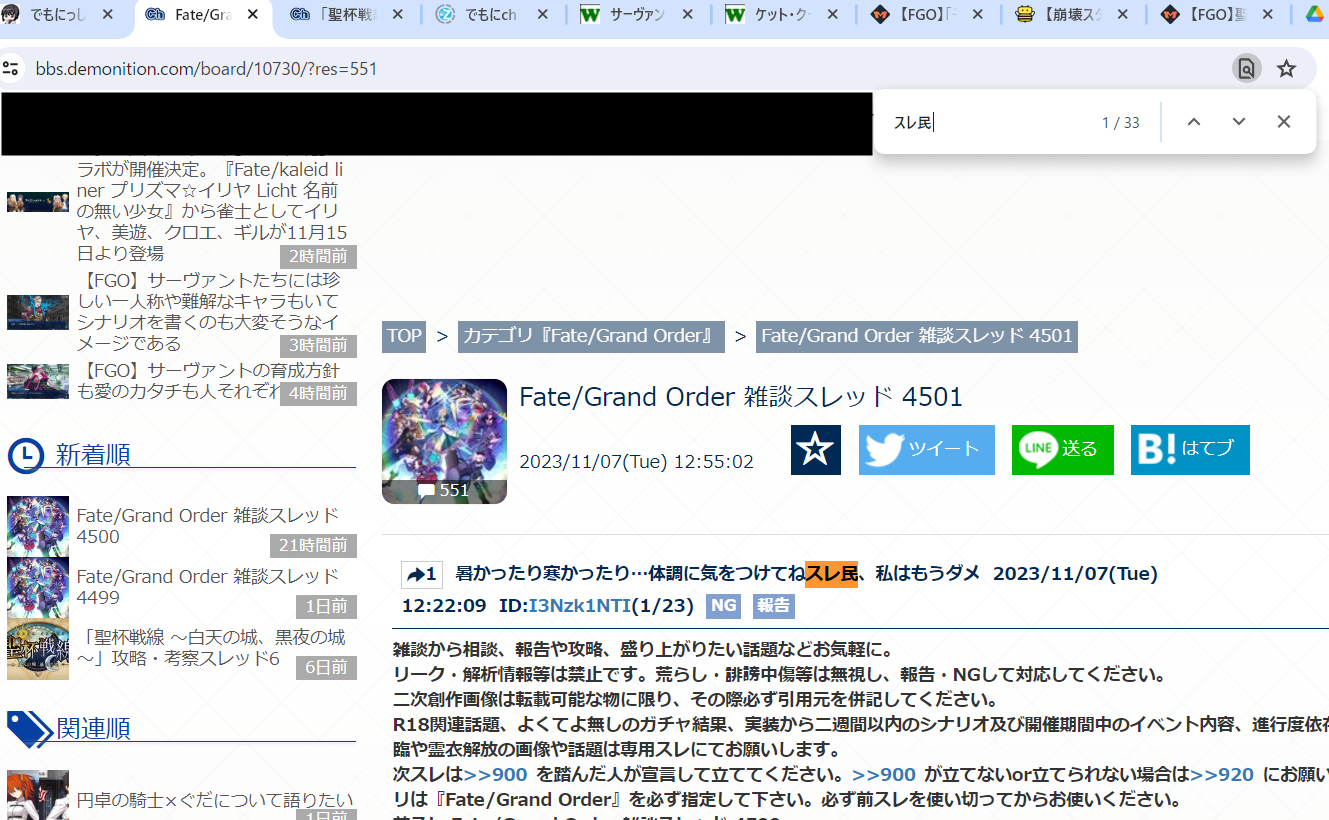Click the TOP breadcrumb link
The height and width of the screenshot is (820, 1329).
pos(404,336)
